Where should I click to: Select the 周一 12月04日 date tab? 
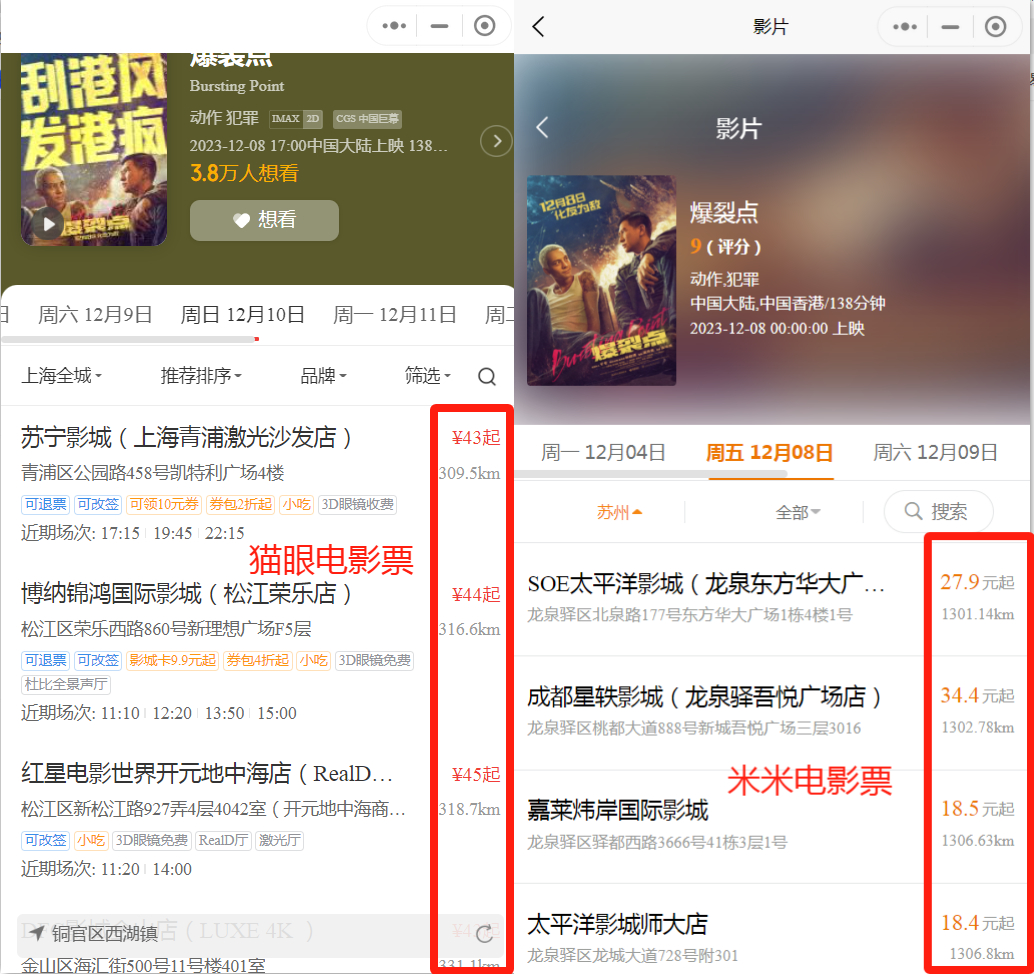pyautogui.click(x=603, y=452)
